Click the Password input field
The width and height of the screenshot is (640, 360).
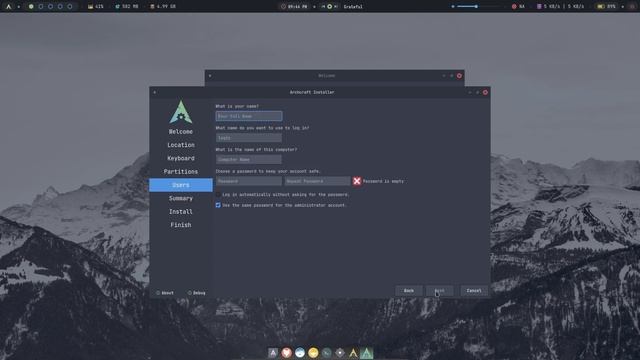point(249,181)
